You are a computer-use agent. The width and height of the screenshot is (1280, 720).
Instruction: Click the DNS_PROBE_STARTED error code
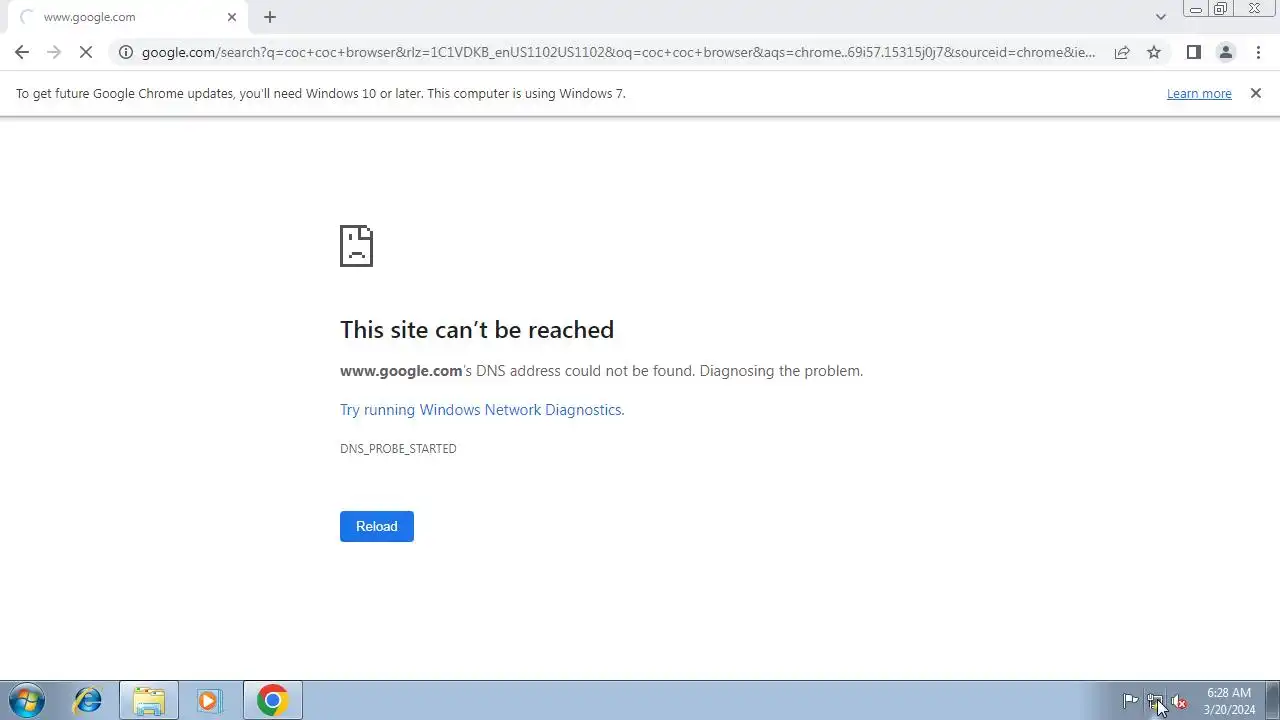(x=398, y=449)
